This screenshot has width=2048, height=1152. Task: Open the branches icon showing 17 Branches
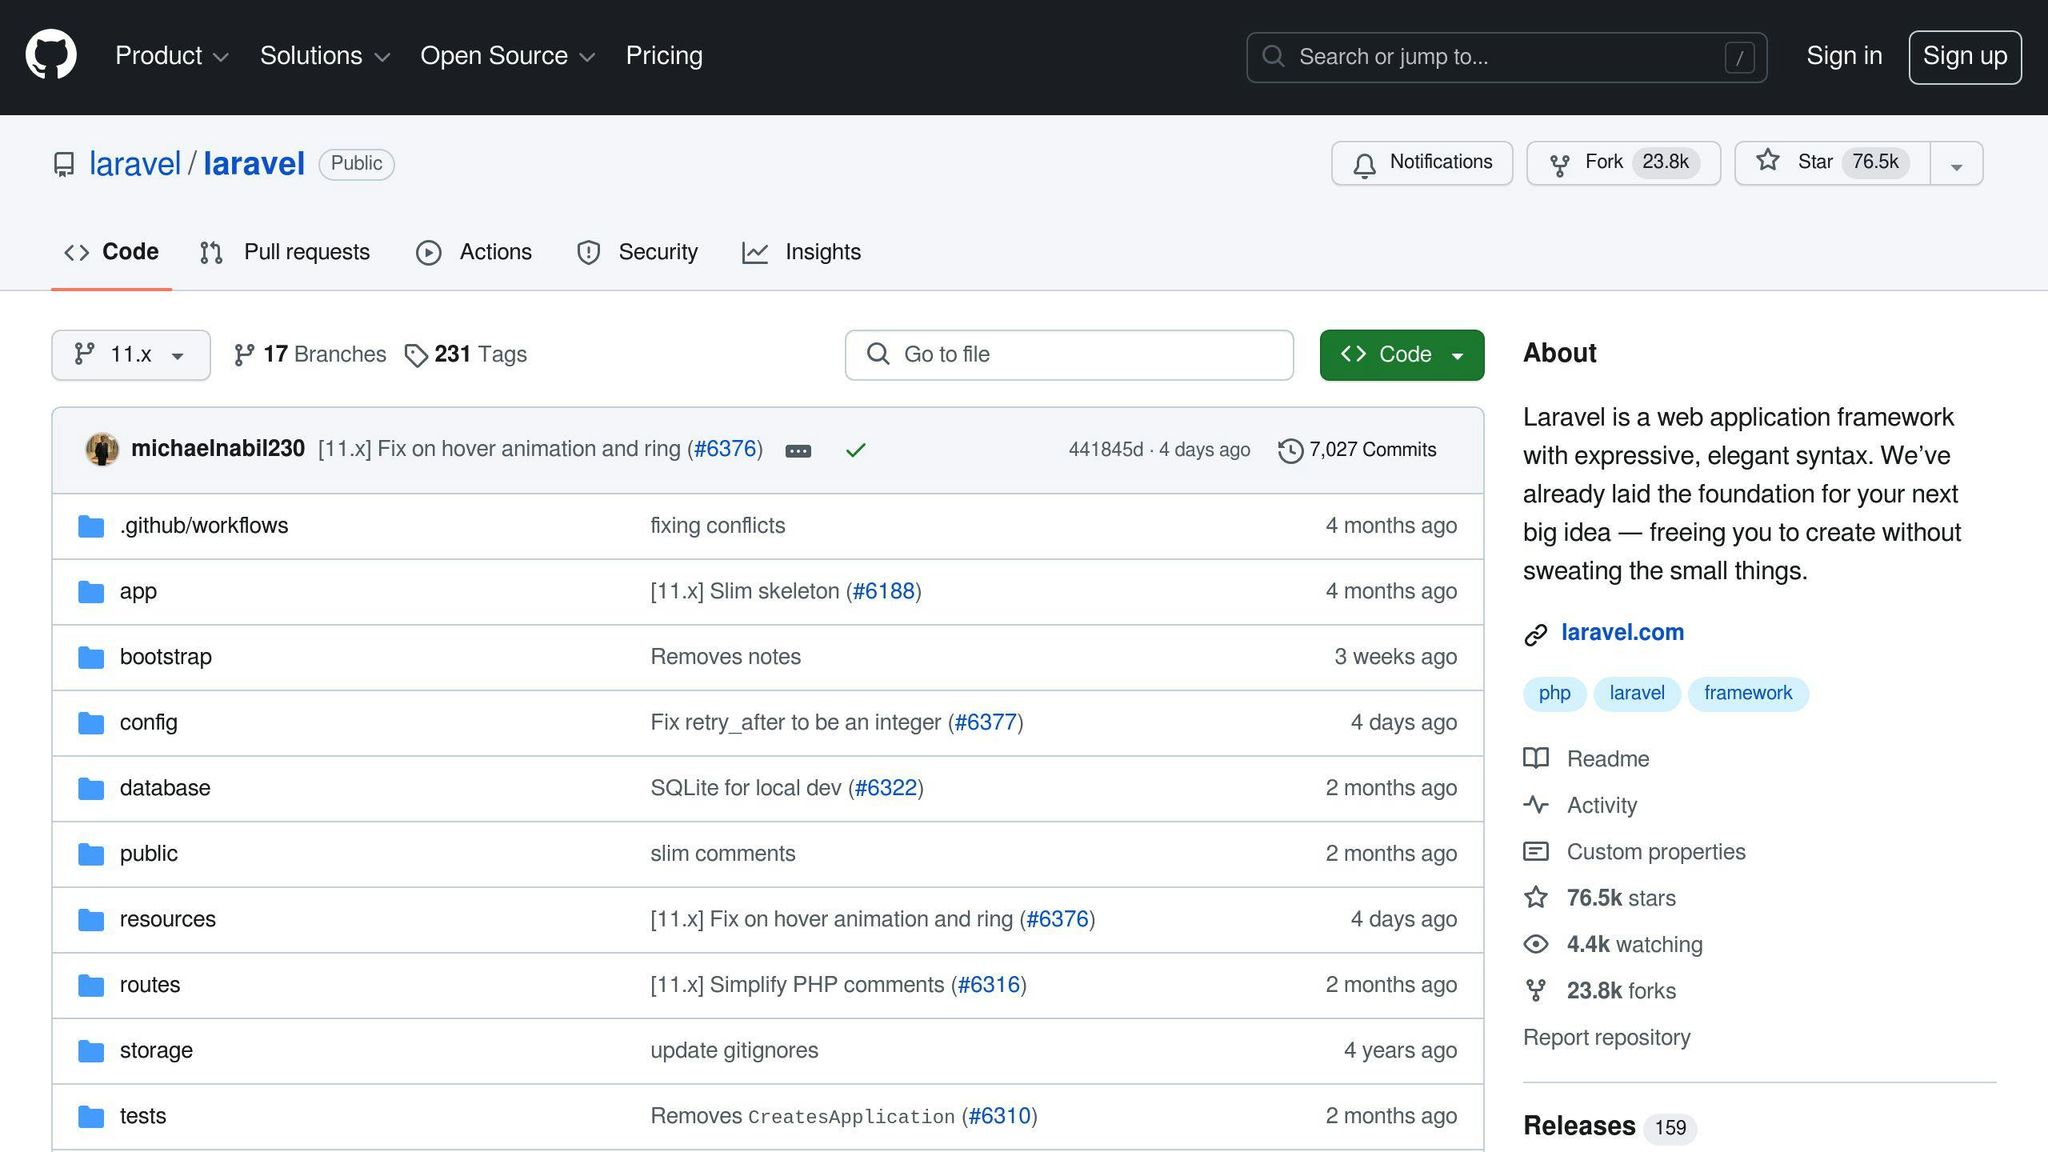pos(244,354)
